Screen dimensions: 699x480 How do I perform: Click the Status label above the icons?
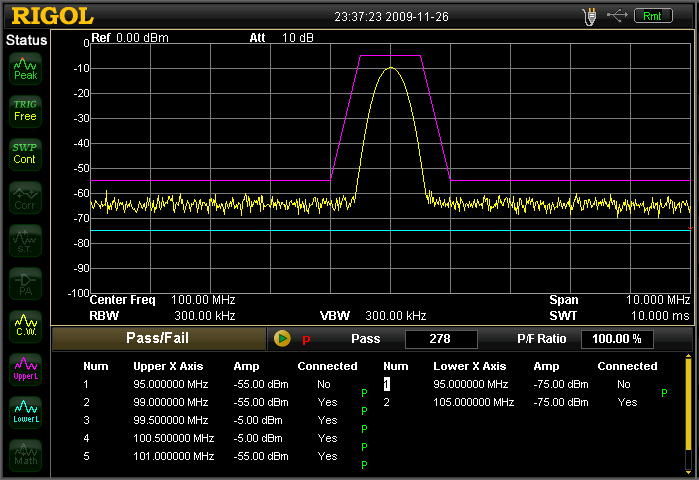coord(26,40)
